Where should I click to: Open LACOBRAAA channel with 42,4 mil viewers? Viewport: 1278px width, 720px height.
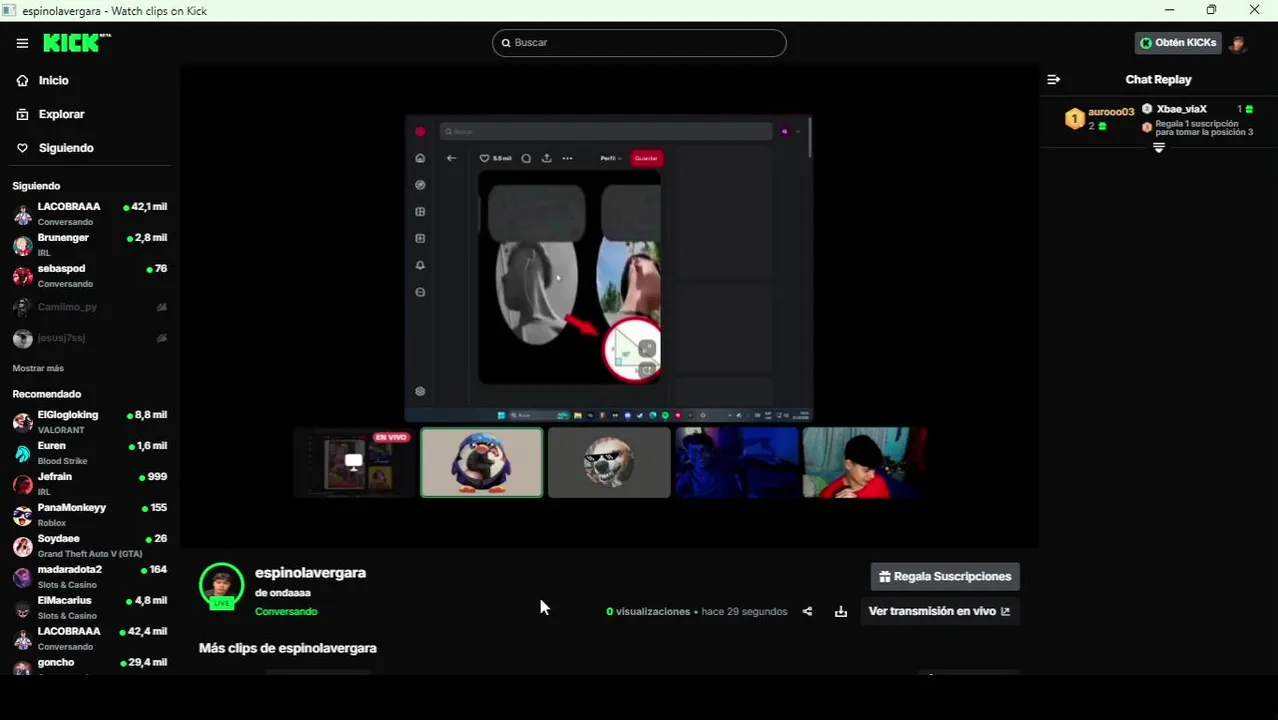tap(90, 639)
